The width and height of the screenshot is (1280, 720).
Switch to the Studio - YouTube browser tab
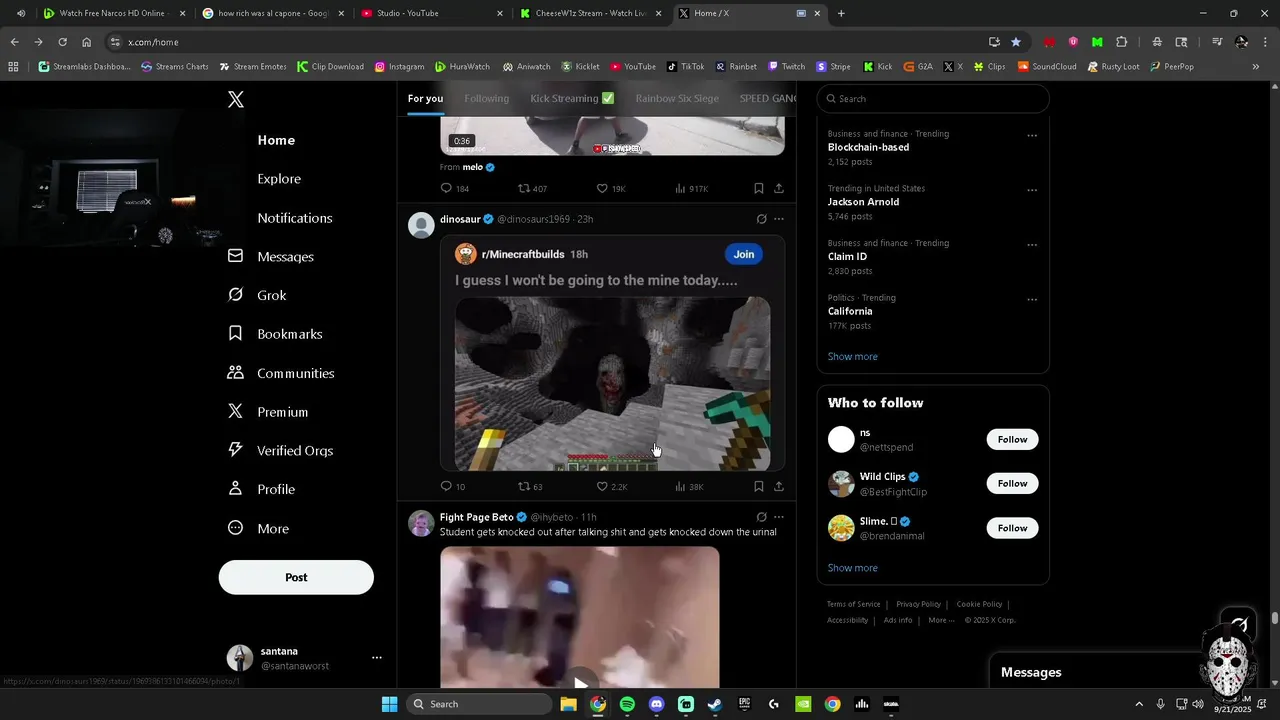tap(432, 13)
